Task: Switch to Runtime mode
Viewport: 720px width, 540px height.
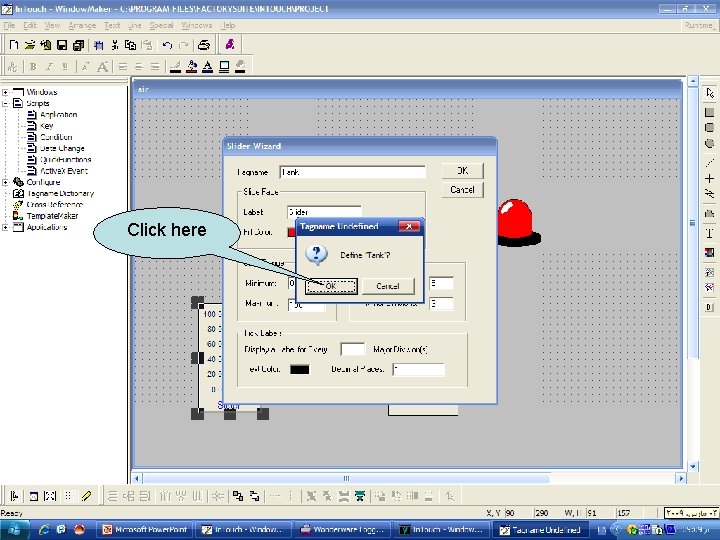Action: 698,25
